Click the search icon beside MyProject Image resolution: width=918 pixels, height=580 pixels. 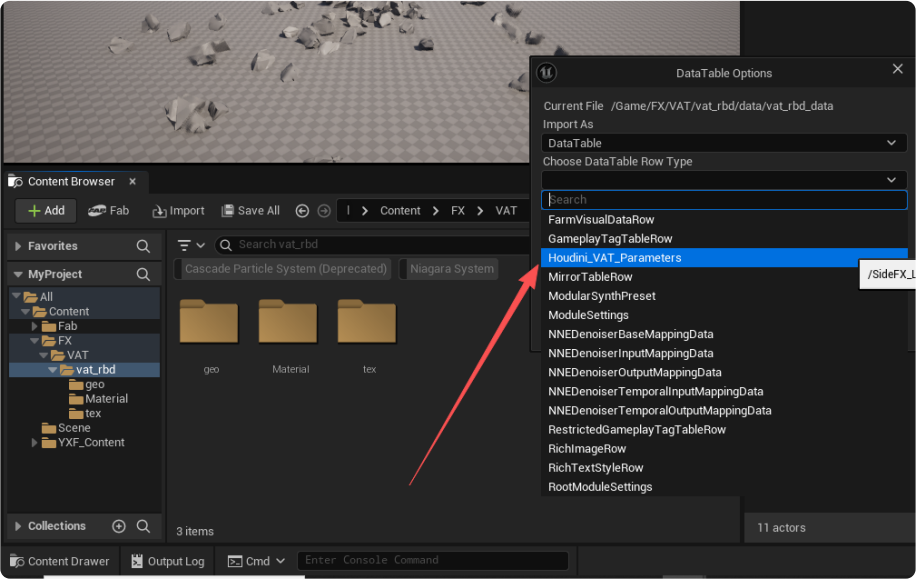[143, 274]
